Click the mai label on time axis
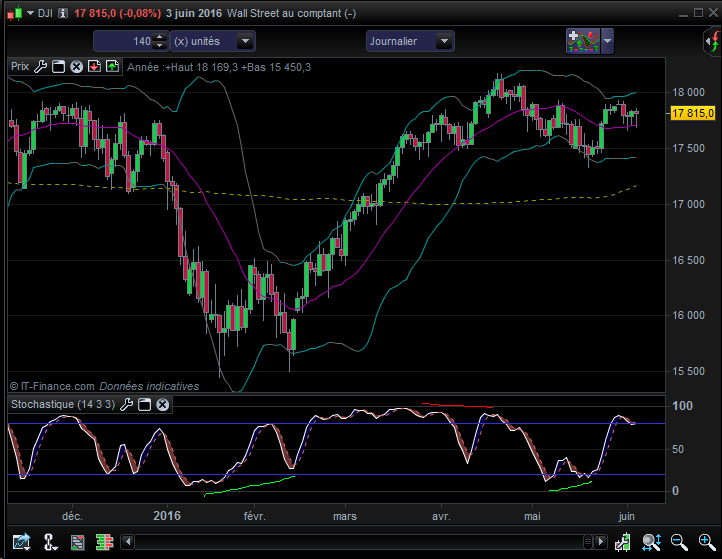722x559 pixels. click(532, 516)
